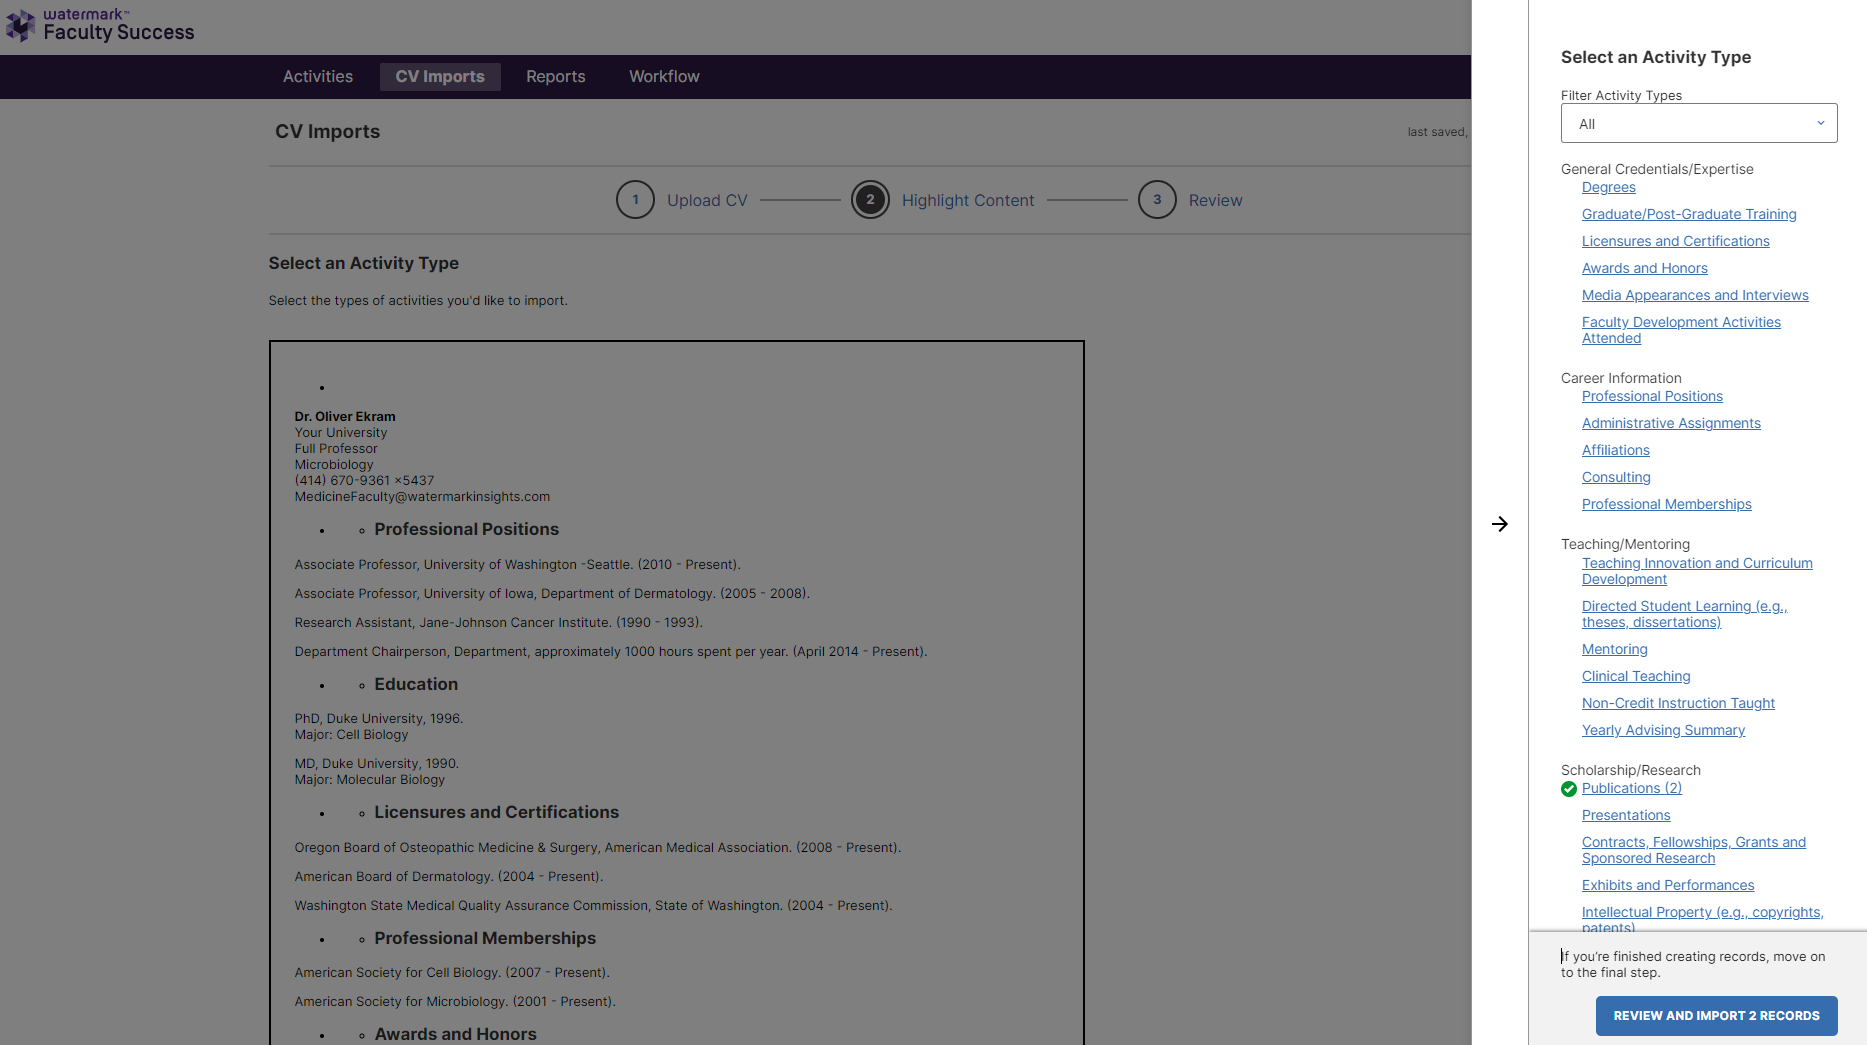This screenshot has height=1045, width=1867.
Task: Open the Publications (2) link
Action: [x=1631, y=788]
